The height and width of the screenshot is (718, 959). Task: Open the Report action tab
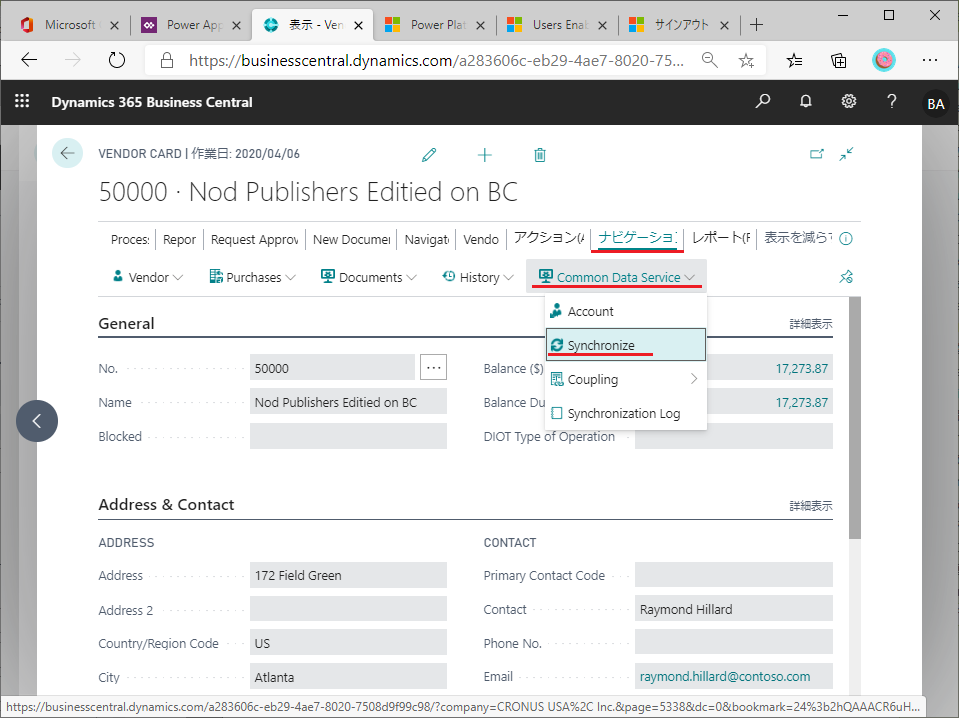(x=179, y=239)
